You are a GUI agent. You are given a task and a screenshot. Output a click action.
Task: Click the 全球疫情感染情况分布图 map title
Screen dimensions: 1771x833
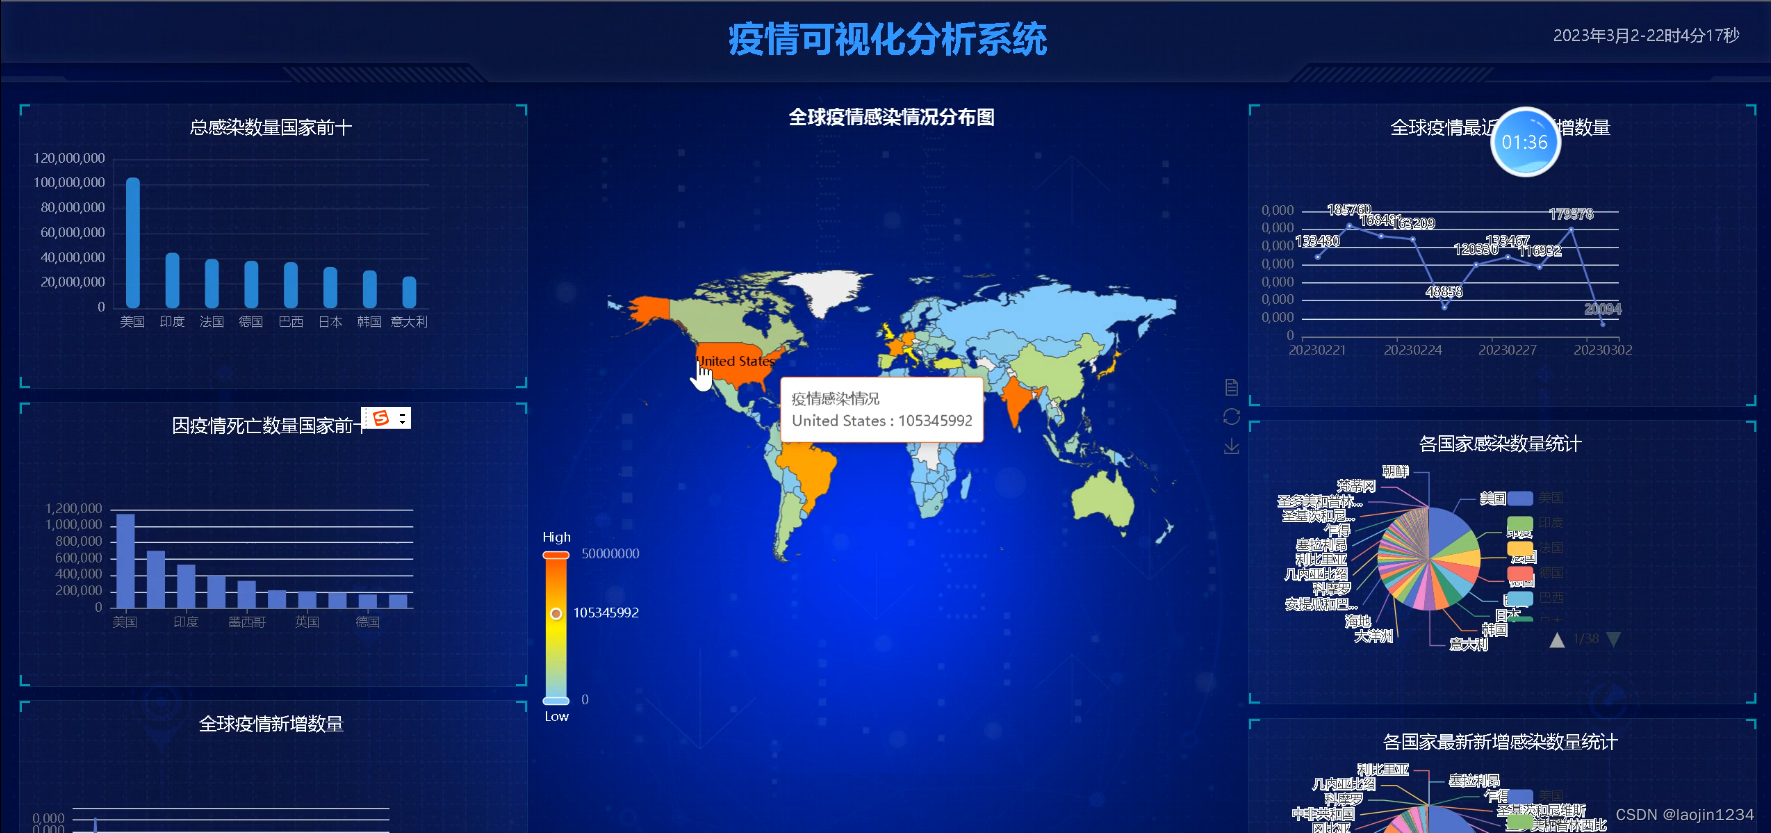tap(891, 117)
